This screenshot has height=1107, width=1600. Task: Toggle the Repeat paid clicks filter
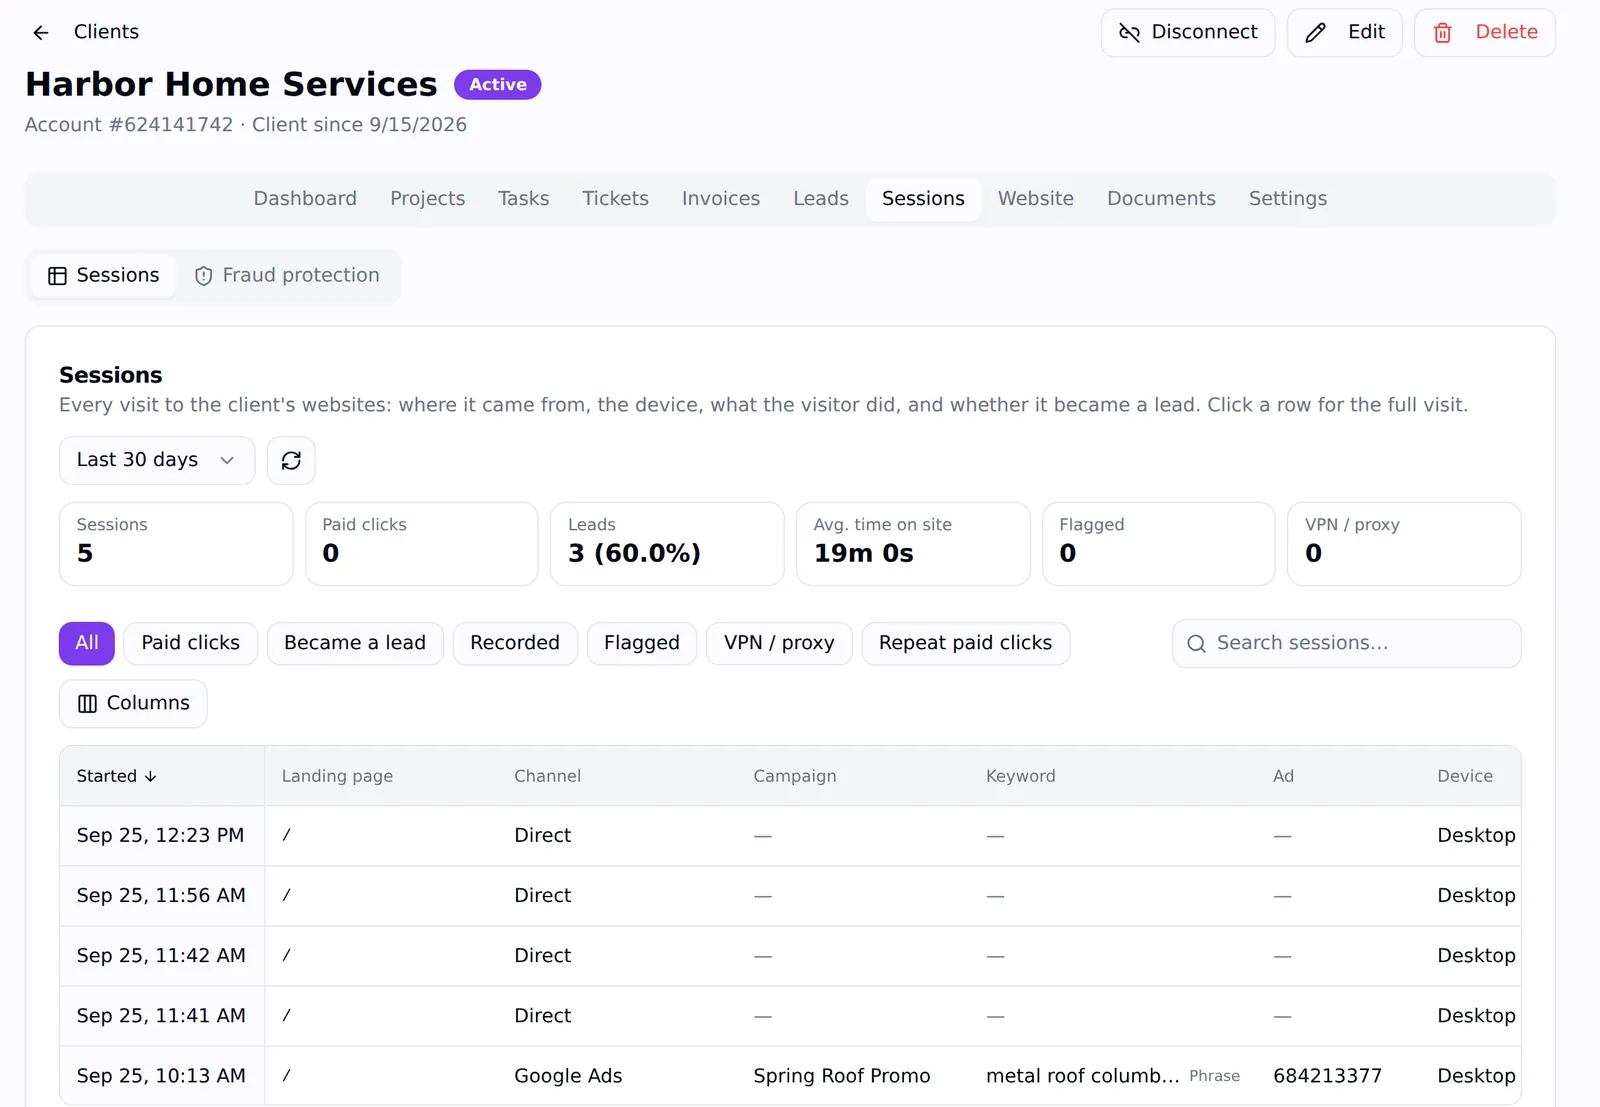[x=966, y=644]
